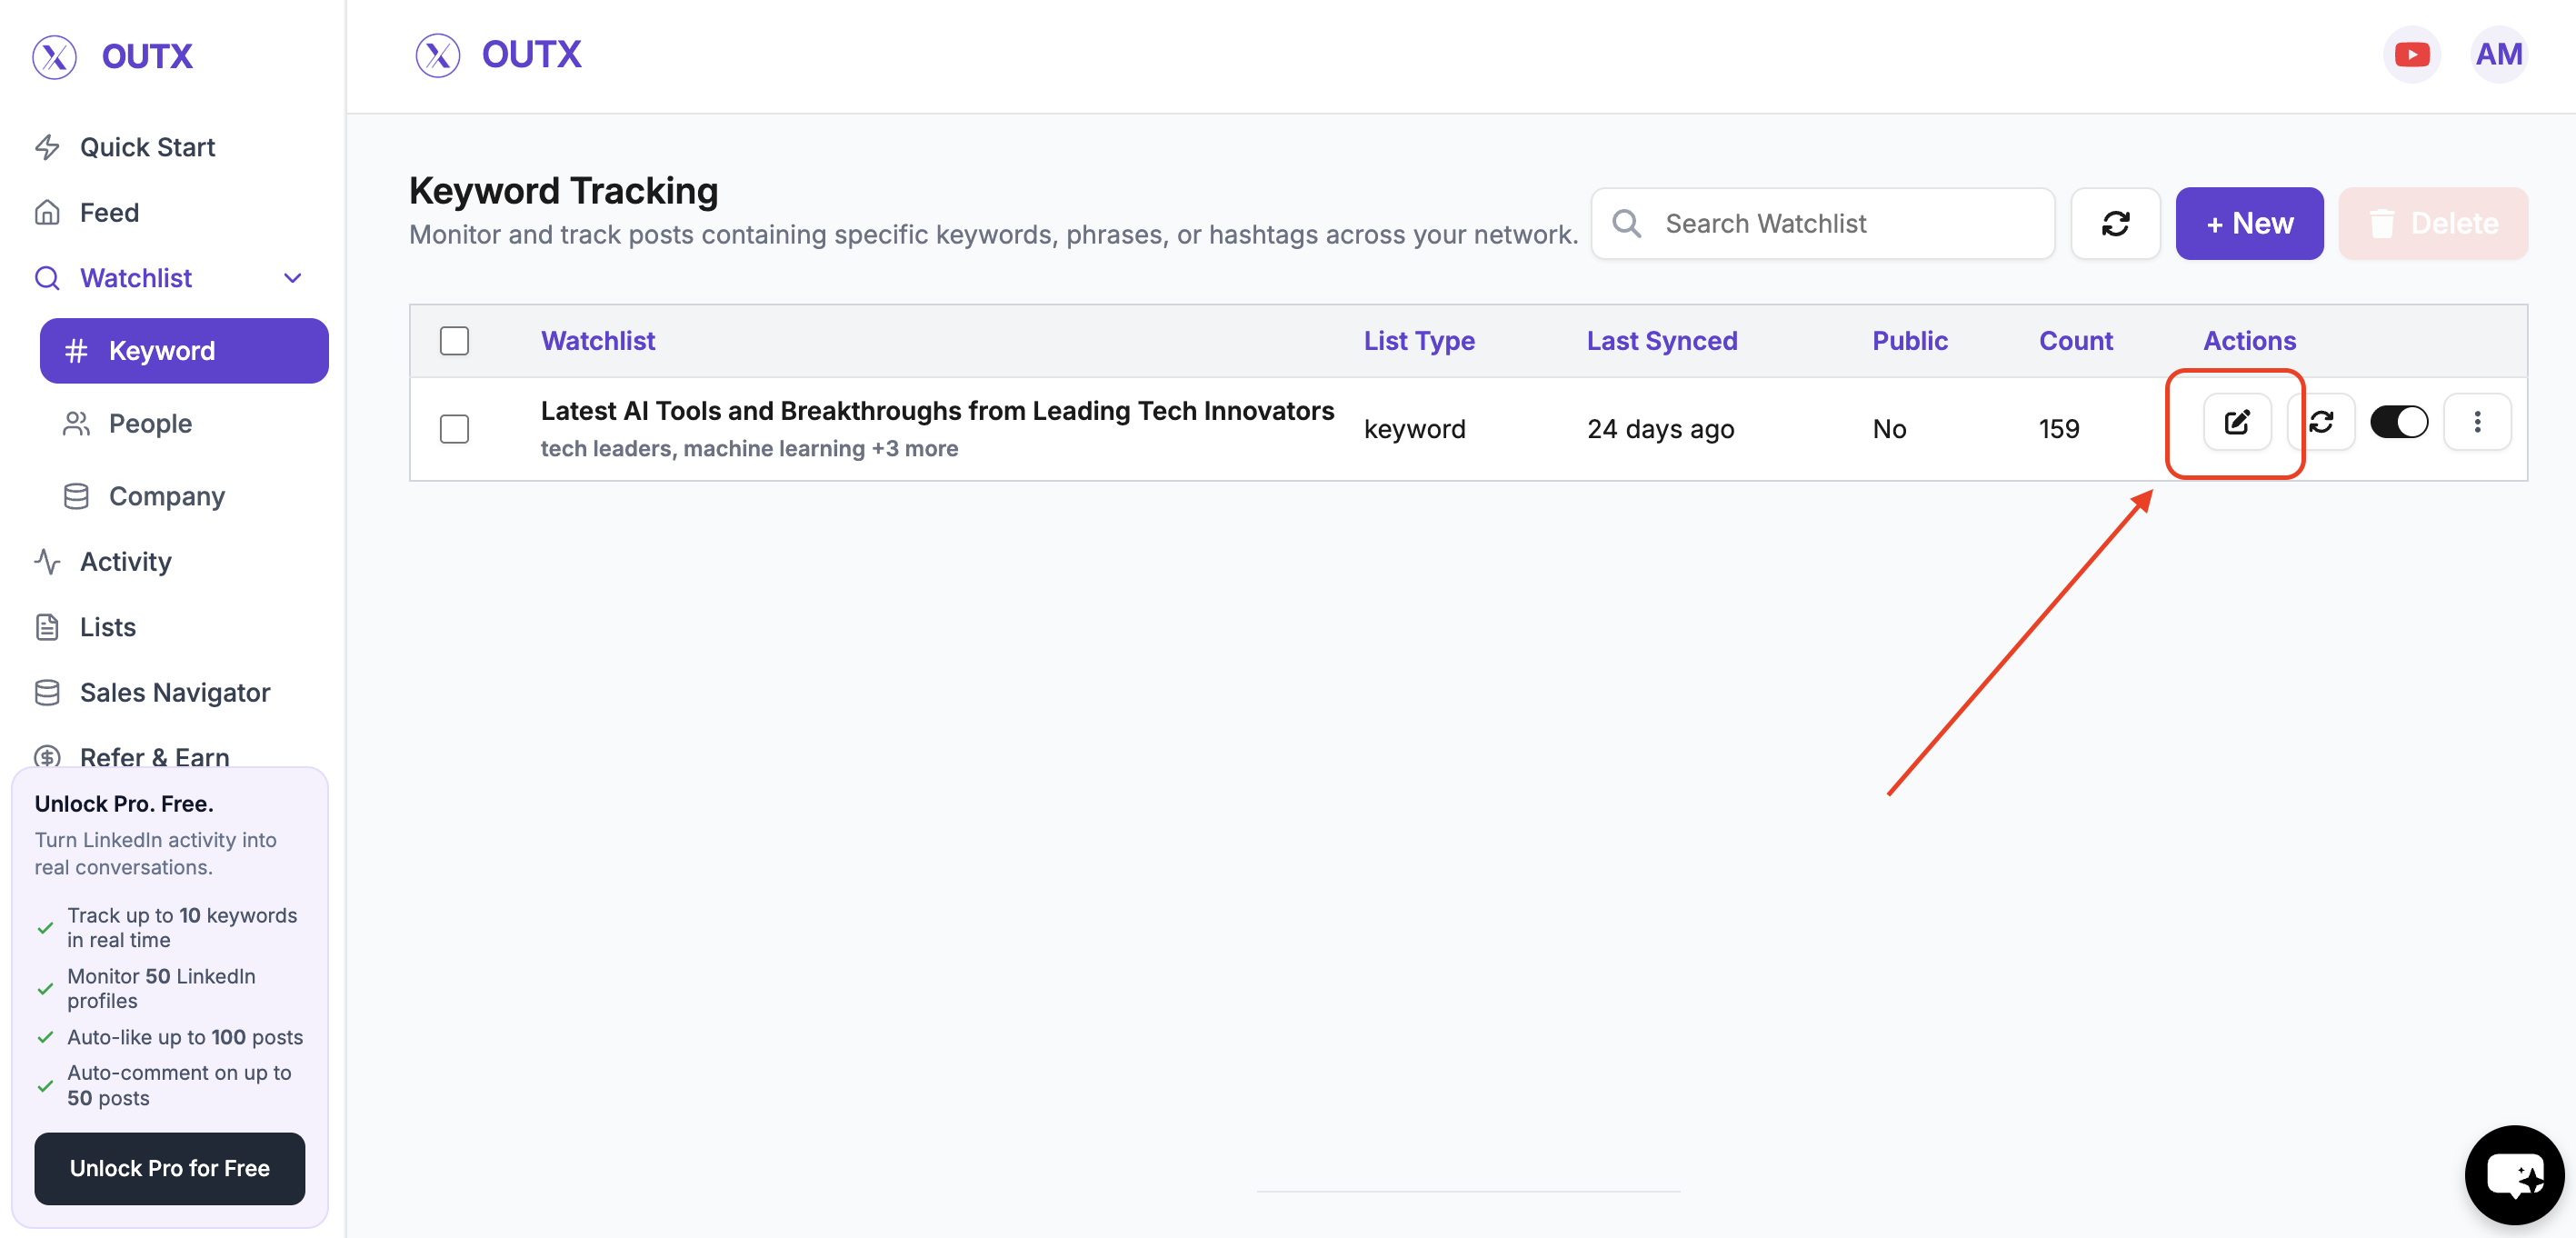Go to Sales Navigator in the sidebar
This screenshot has width=2576, height=1238.
(174, 692)
